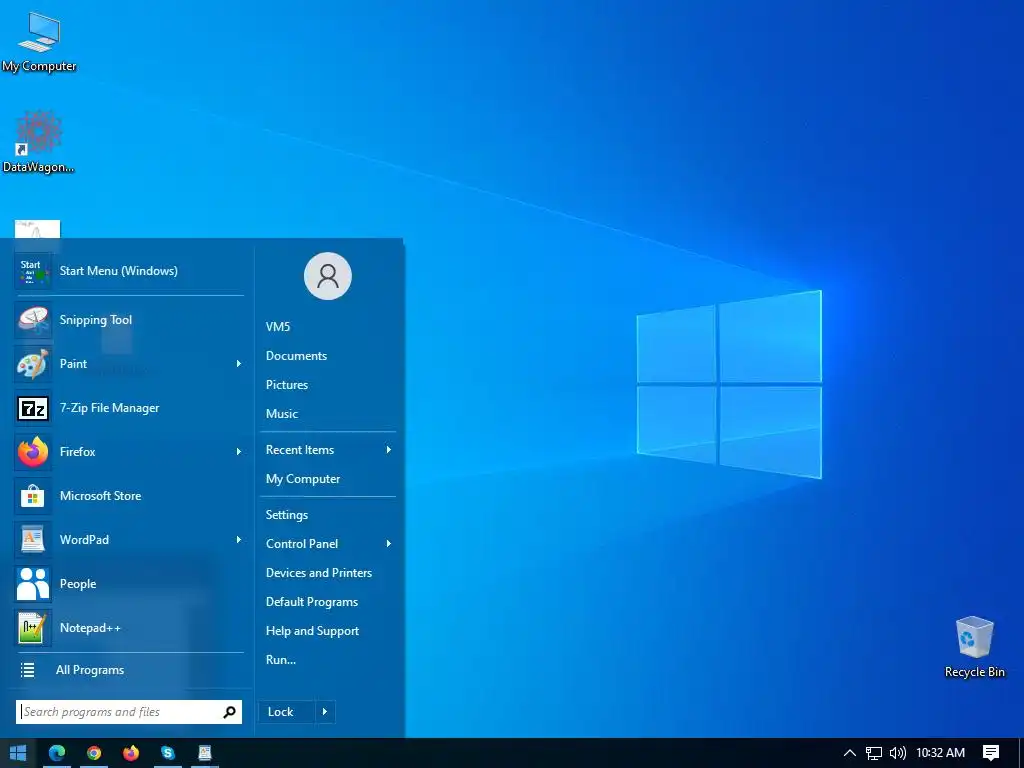Screen dimensions: 1024x768
Task: Launch WordPad from its document icon
Action: click(33, 540)
